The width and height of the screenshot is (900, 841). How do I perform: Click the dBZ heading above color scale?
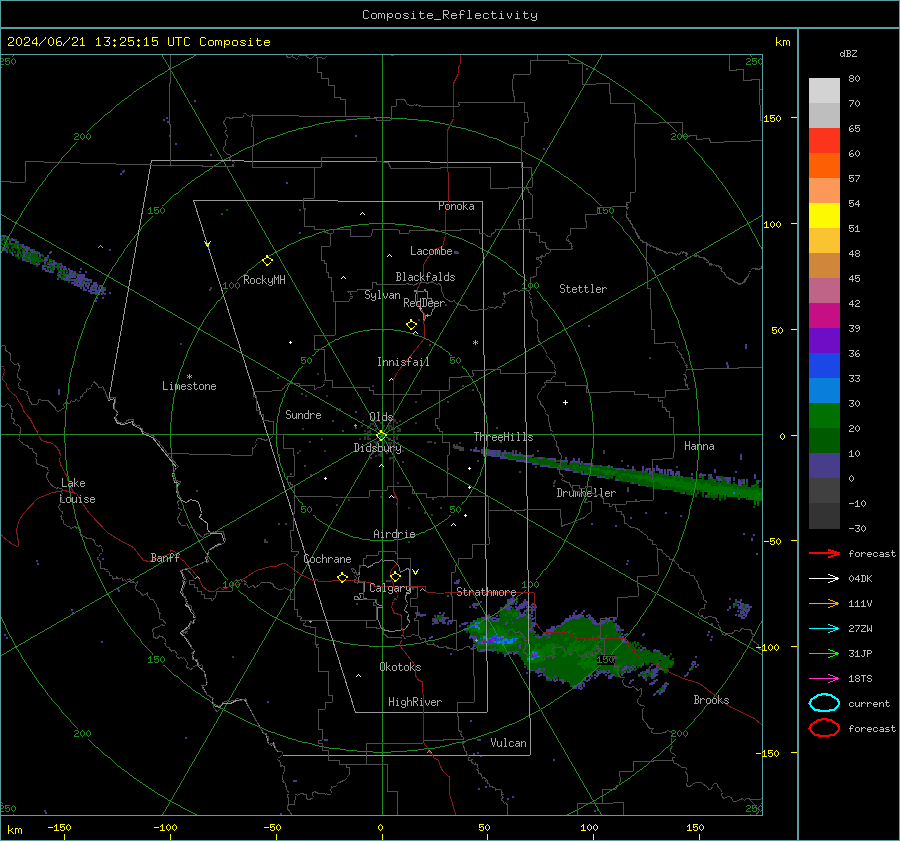848,53
